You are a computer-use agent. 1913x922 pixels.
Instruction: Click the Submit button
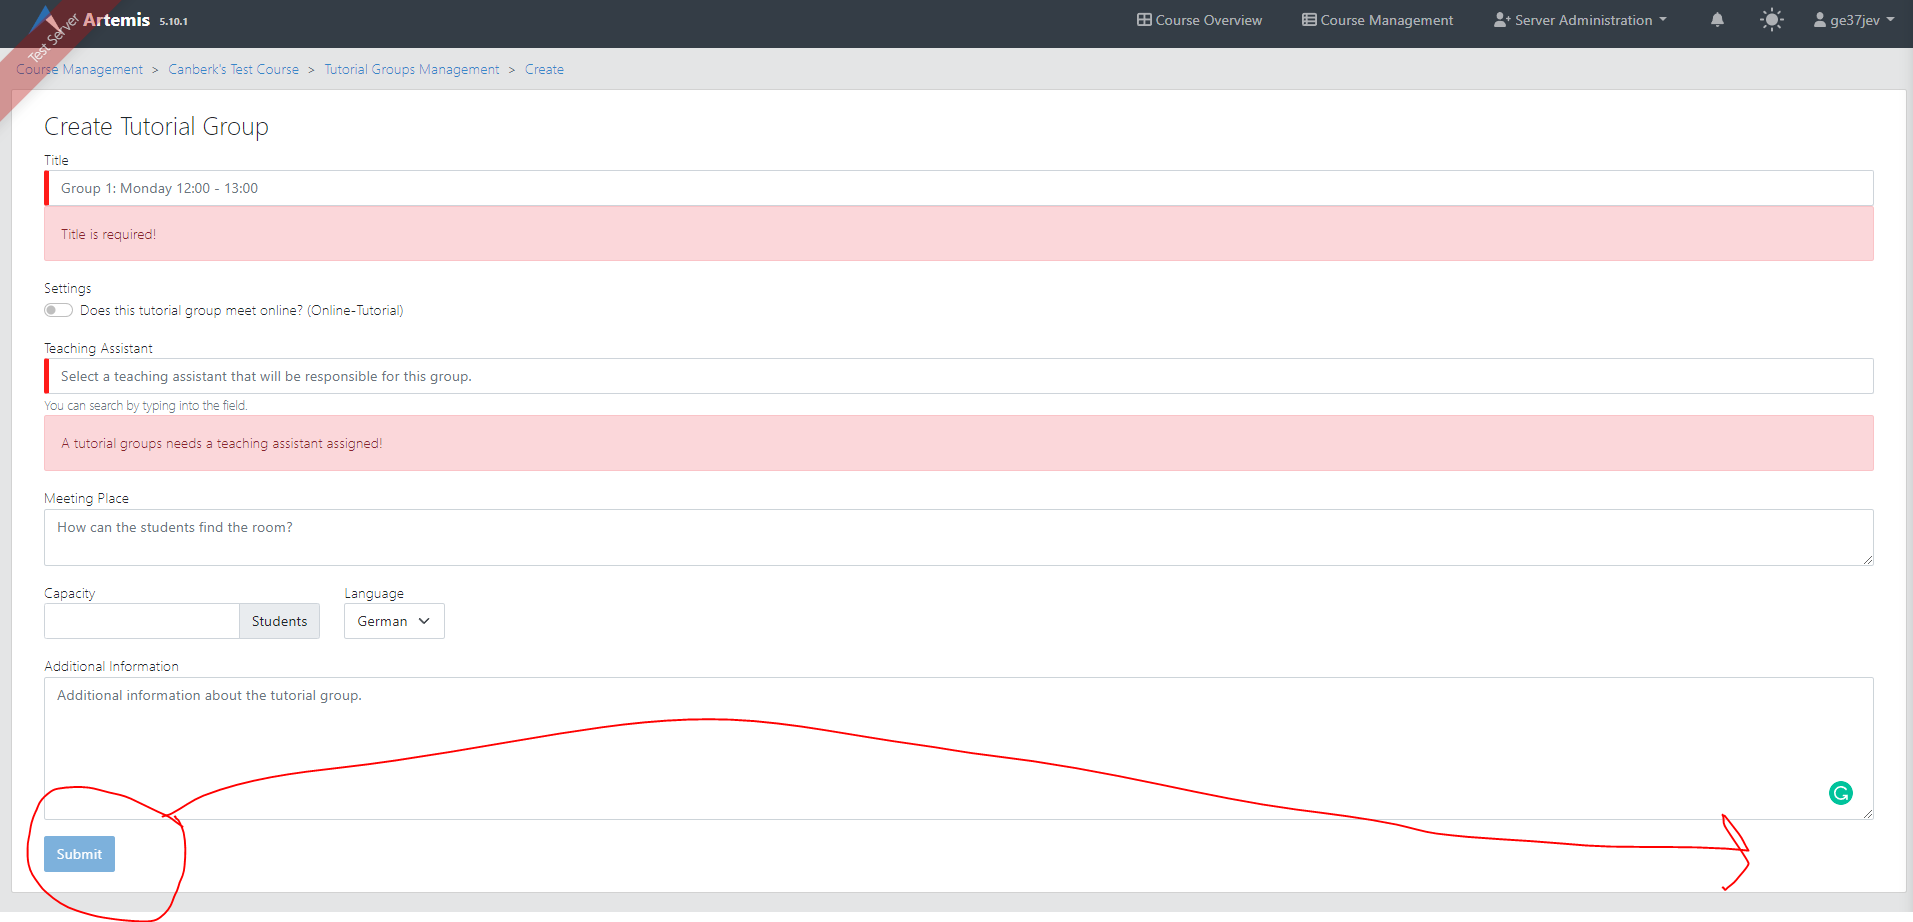[79, 854]
